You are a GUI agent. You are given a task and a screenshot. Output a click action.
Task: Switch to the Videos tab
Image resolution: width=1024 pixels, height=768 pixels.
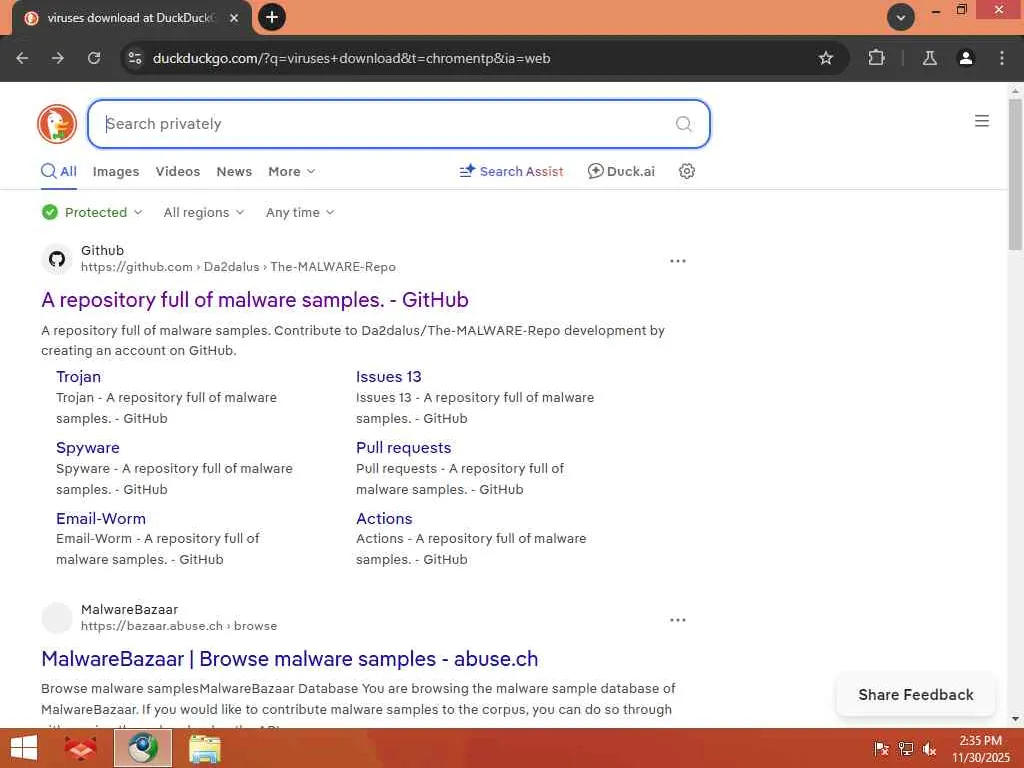click(x=178, y=171)
